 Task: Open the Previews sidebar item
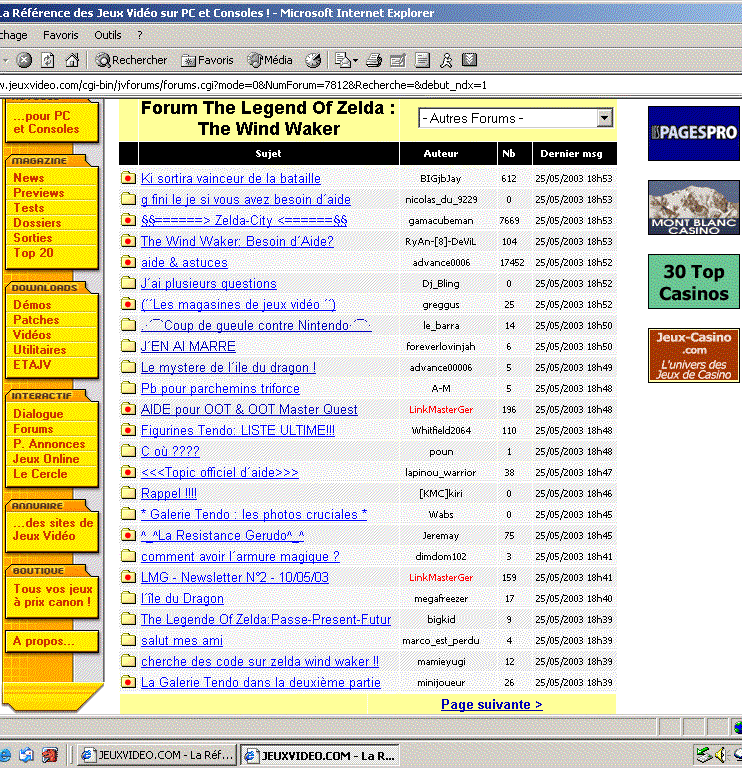[x=39, y=193]
